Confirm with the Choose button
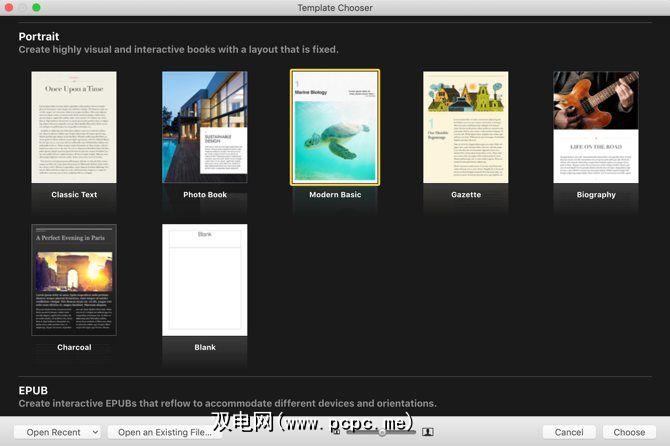 point(629,432)
